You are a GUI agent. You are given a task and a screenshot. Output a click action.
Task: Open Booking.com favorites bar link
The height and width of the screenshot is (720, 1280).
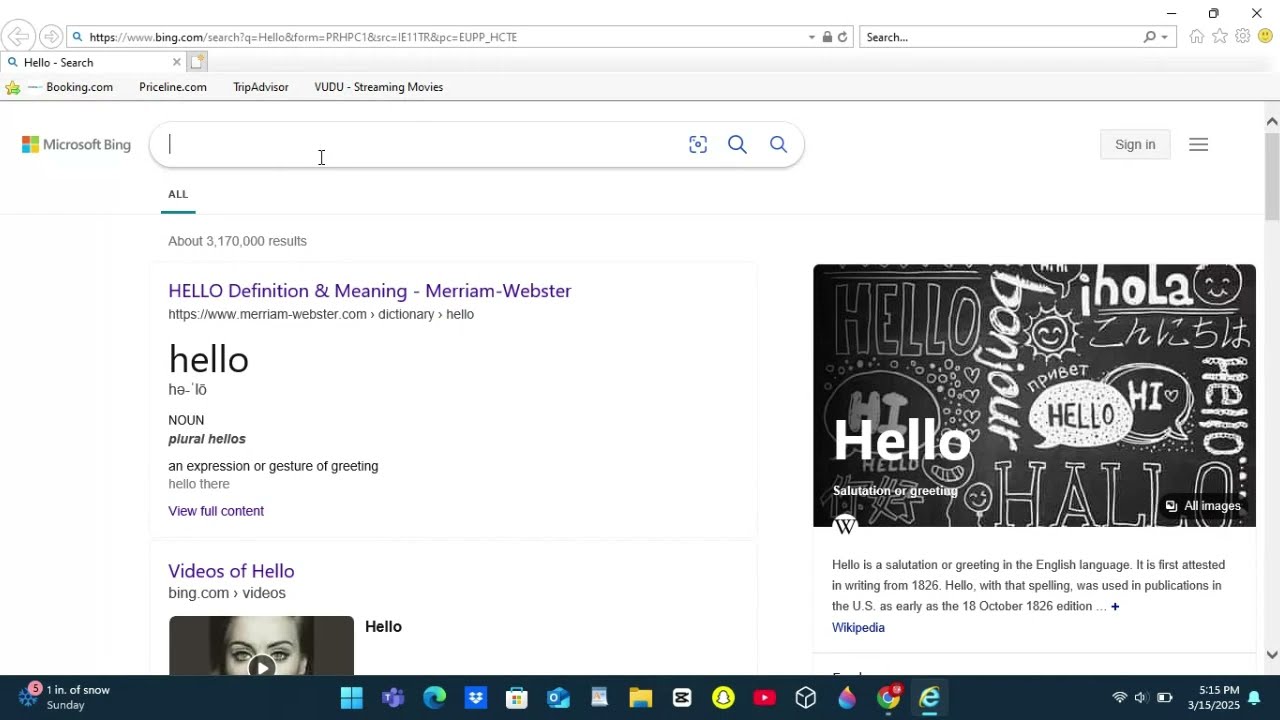[x=70, y=87]
